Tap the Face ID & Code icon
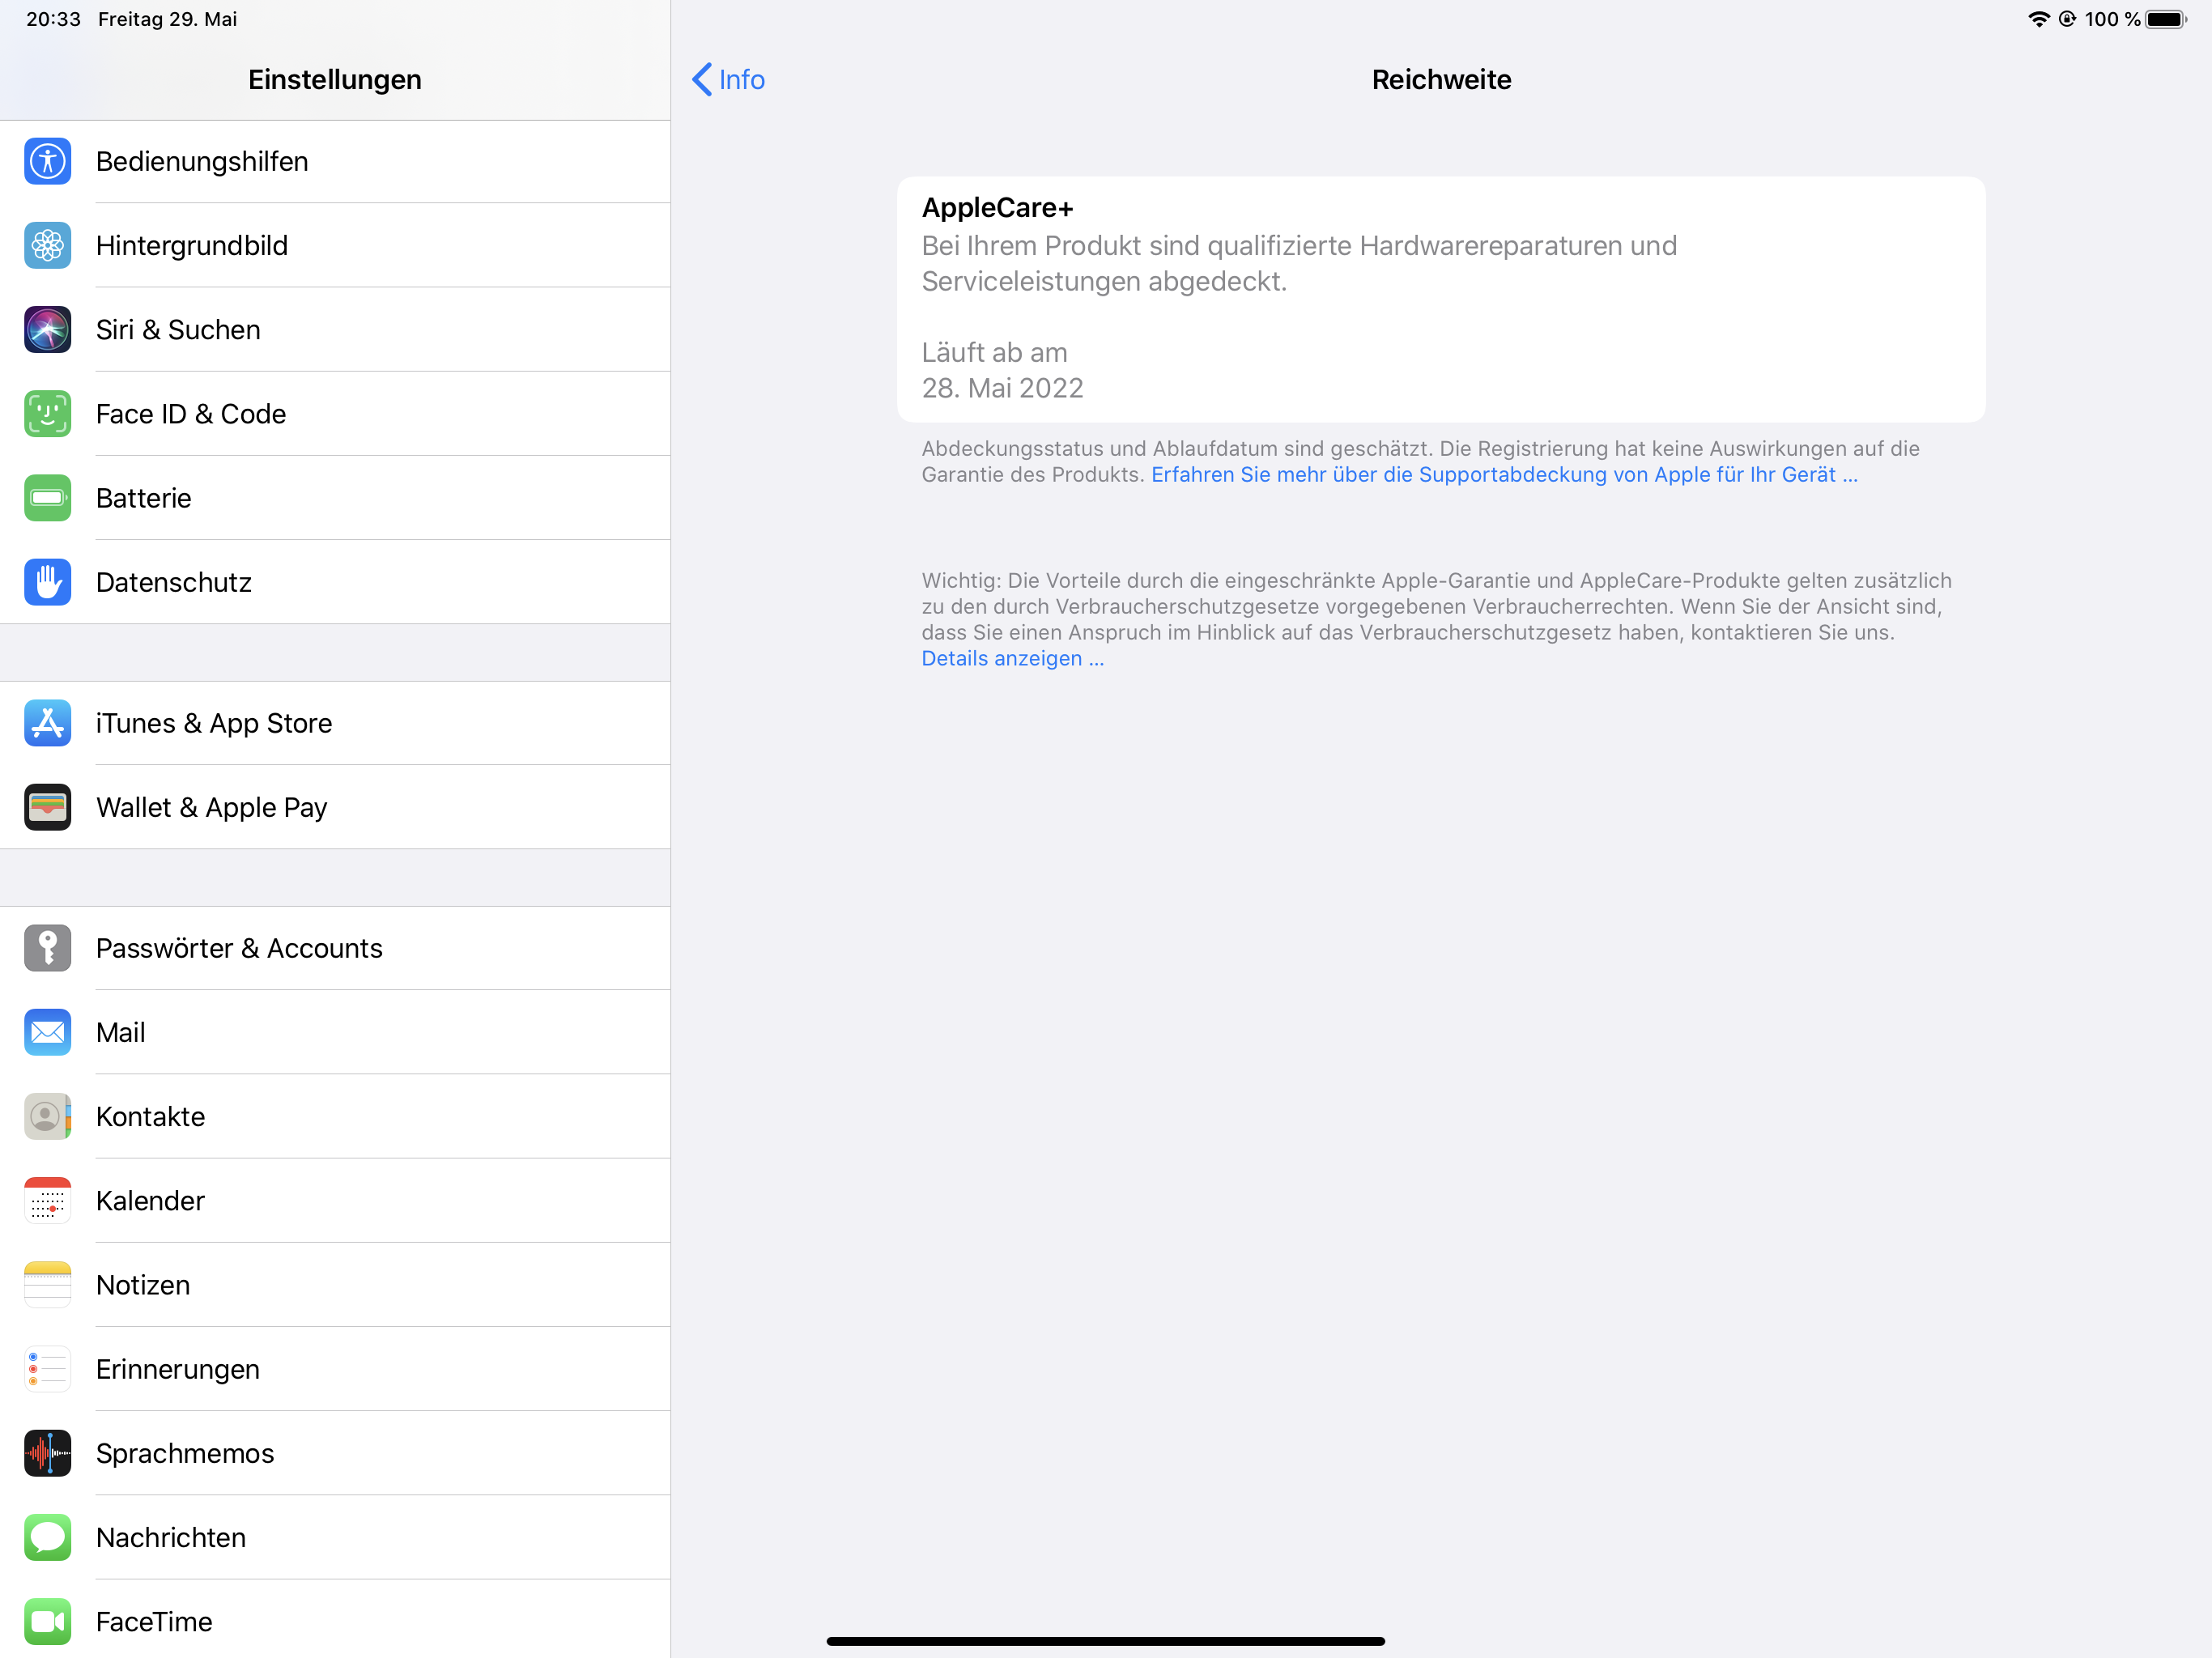Image resolution: width=2212 pixels, height=1658 pixels. point(47,413)
